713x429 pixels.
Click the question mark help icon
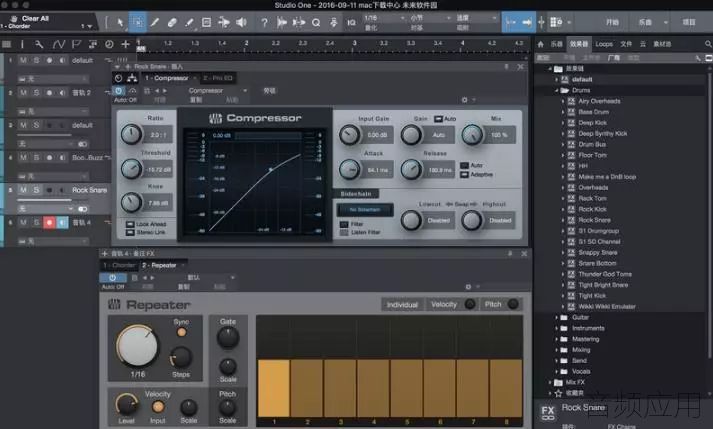(264, 22)
